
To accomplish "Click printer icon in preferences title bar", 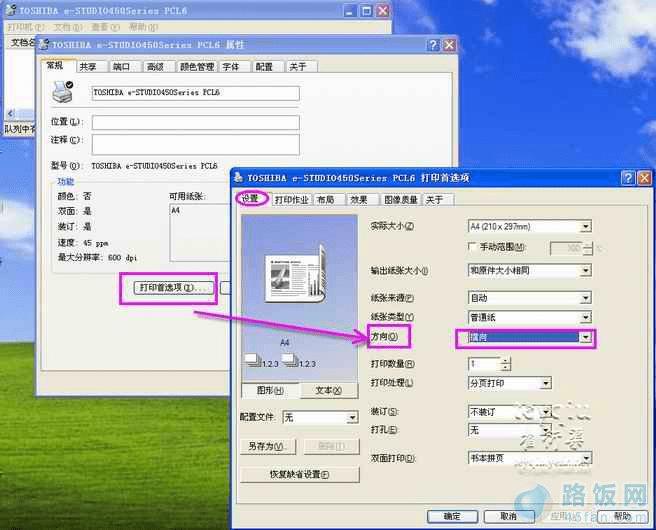I will click(x=238, y=178).
